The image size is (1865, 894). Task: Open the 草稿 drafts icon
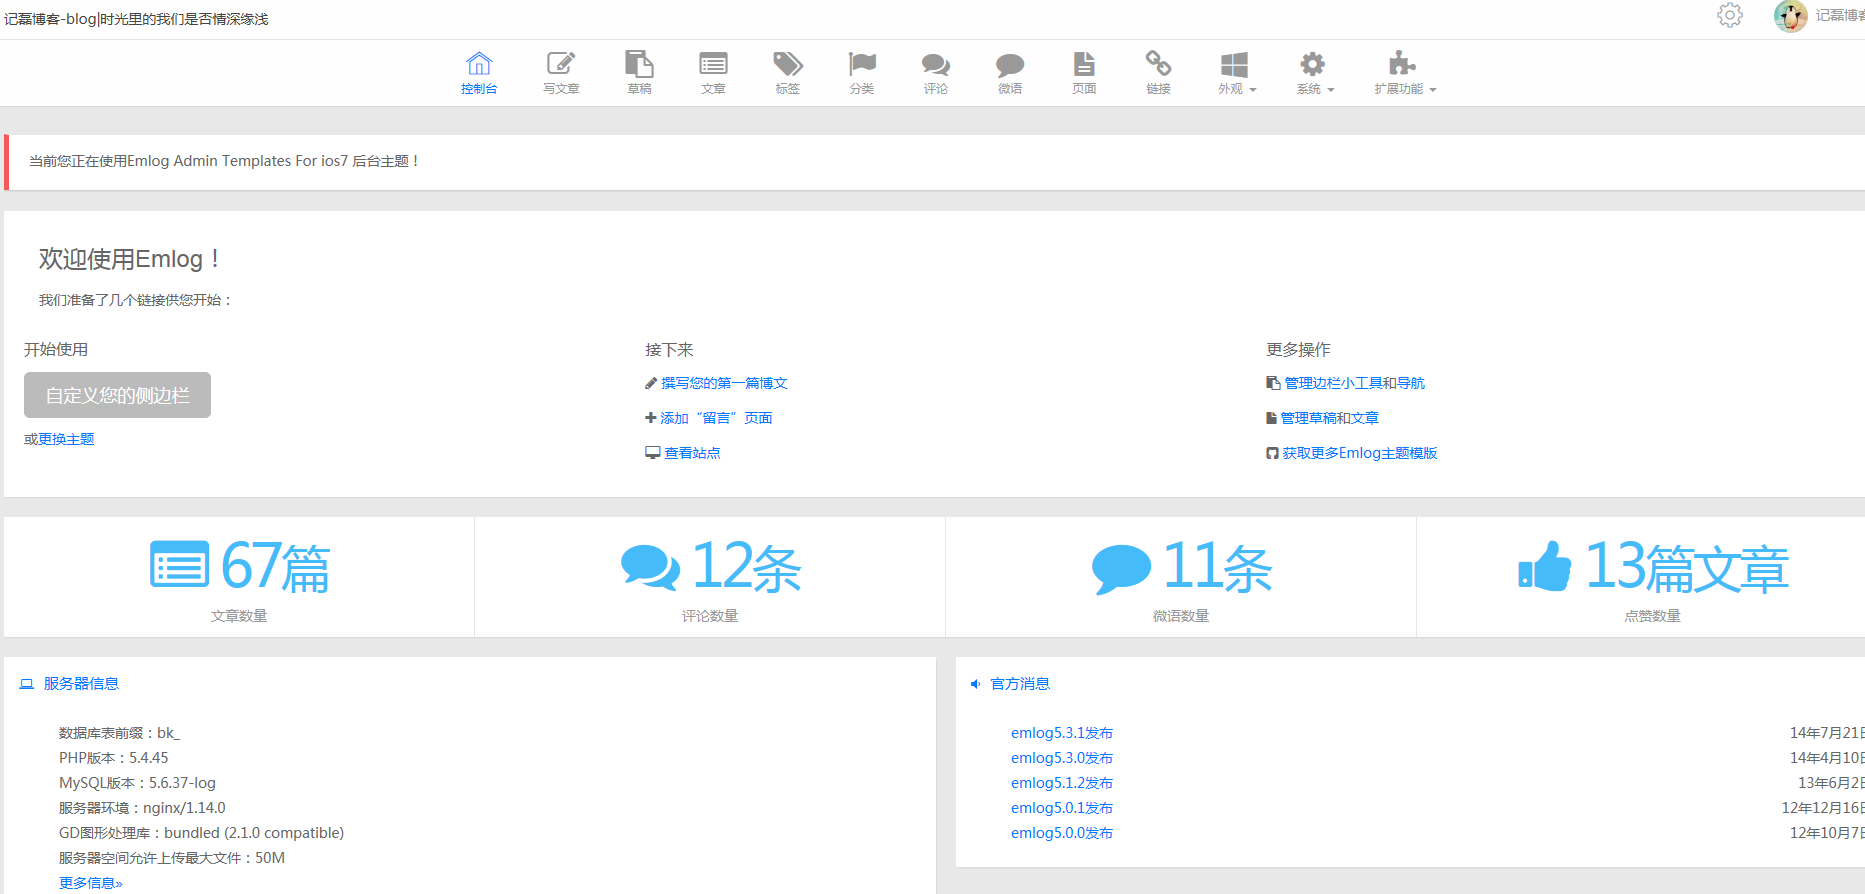pos(639,65)
